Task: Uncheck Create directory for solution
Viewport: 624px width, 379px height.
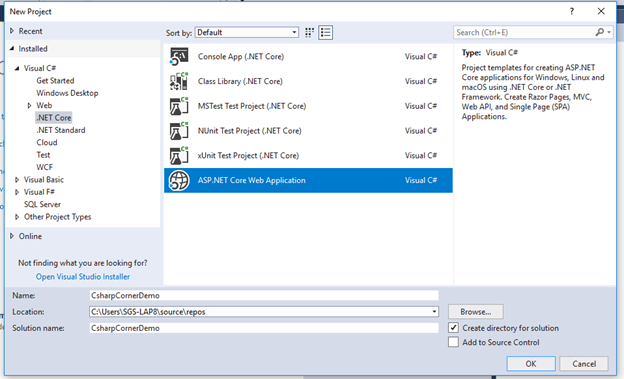Action: point(453,328)
